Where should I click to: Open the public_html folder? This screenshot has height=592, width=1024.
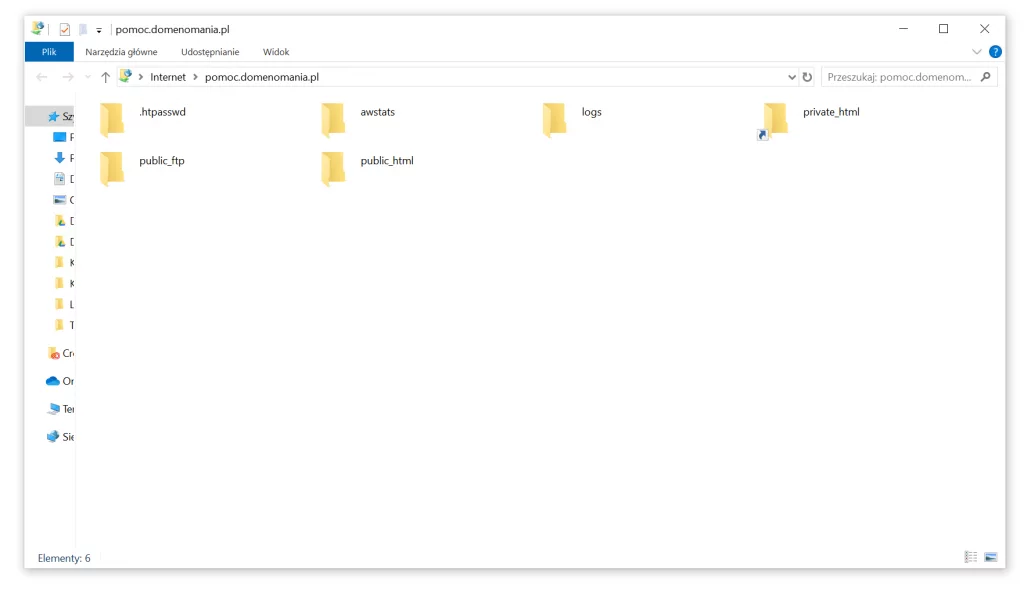[367, 168]
